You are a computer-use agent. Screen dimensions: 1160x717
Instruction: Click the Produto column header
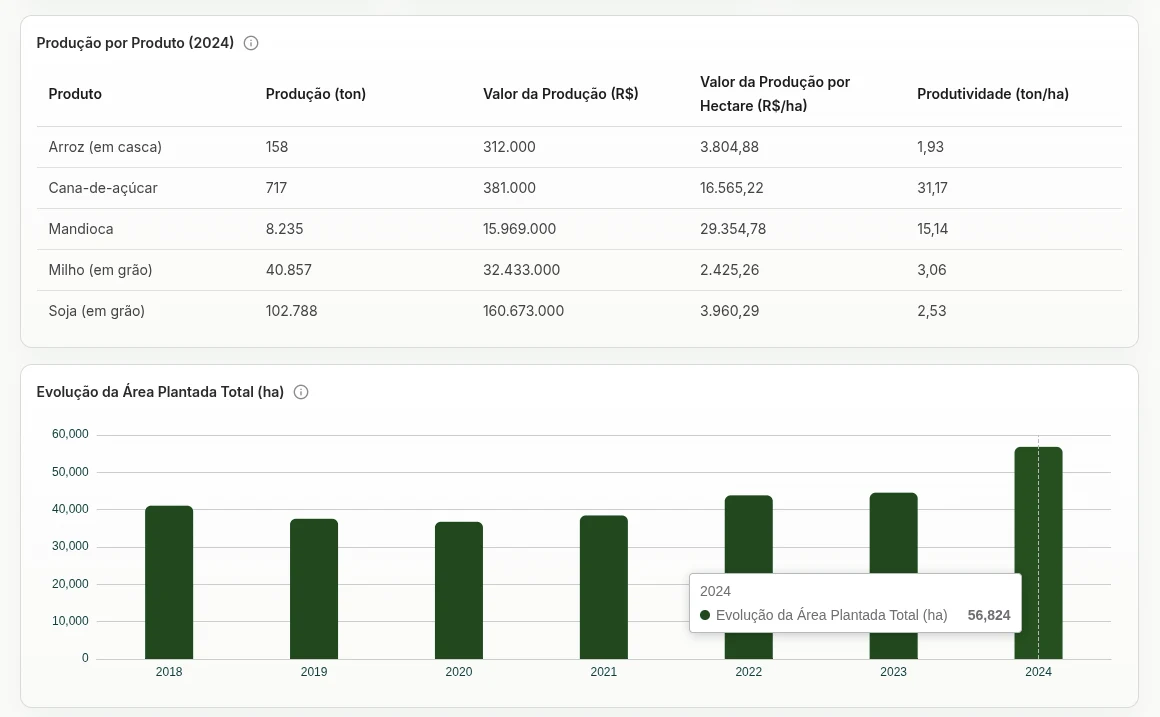click(75, 94)
